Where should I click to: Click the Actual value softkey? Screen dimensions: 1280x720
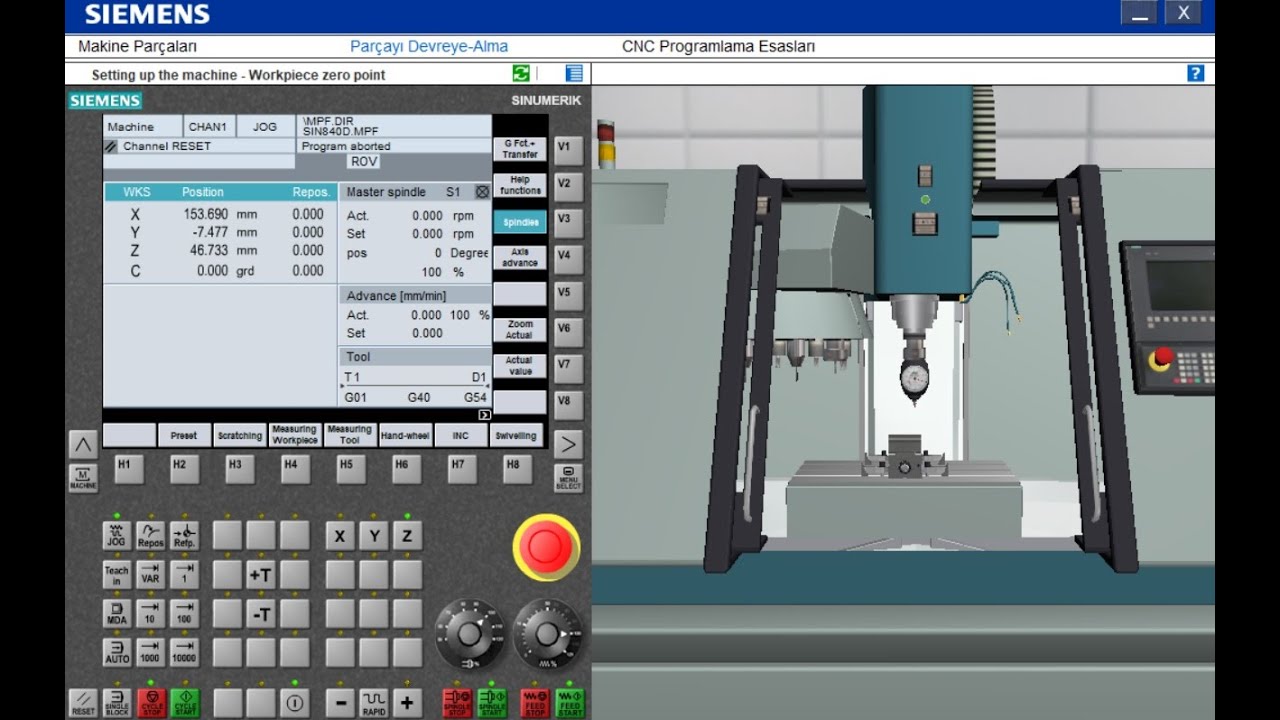point(519,366)
